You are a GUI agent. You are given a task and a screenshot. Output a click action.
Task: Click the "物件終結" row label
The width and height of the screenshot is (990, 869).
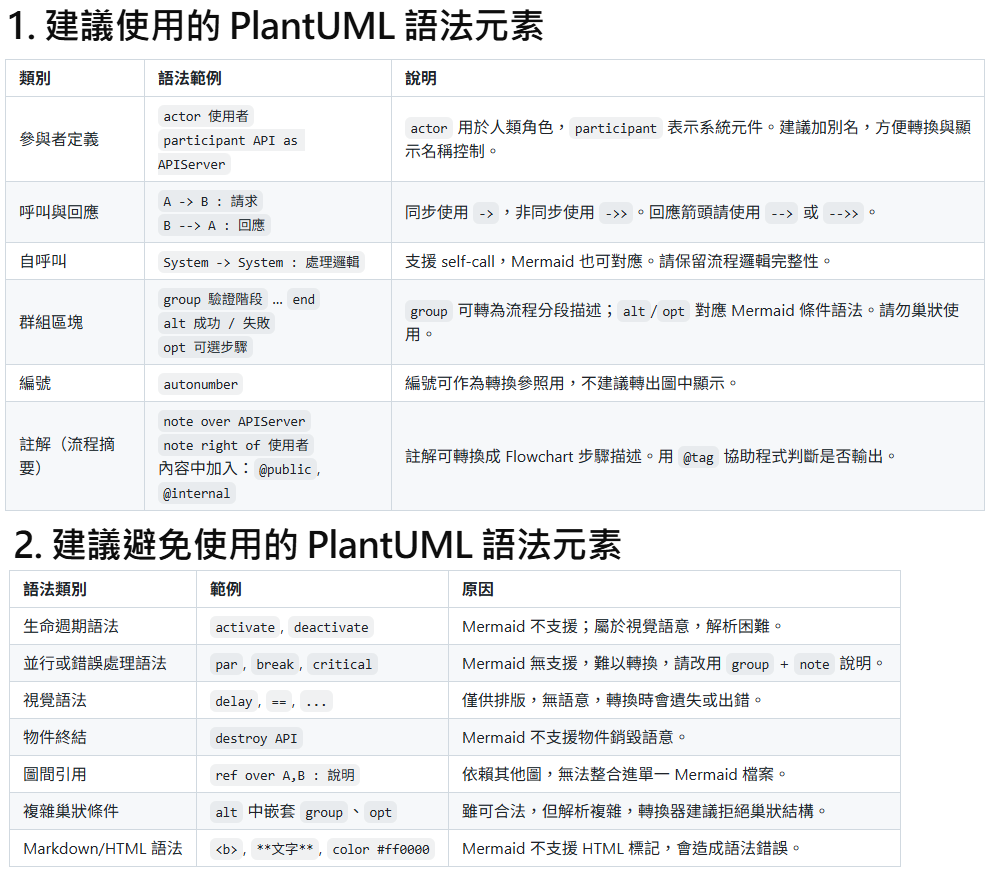pyautogui.click(x=55, y=737)
